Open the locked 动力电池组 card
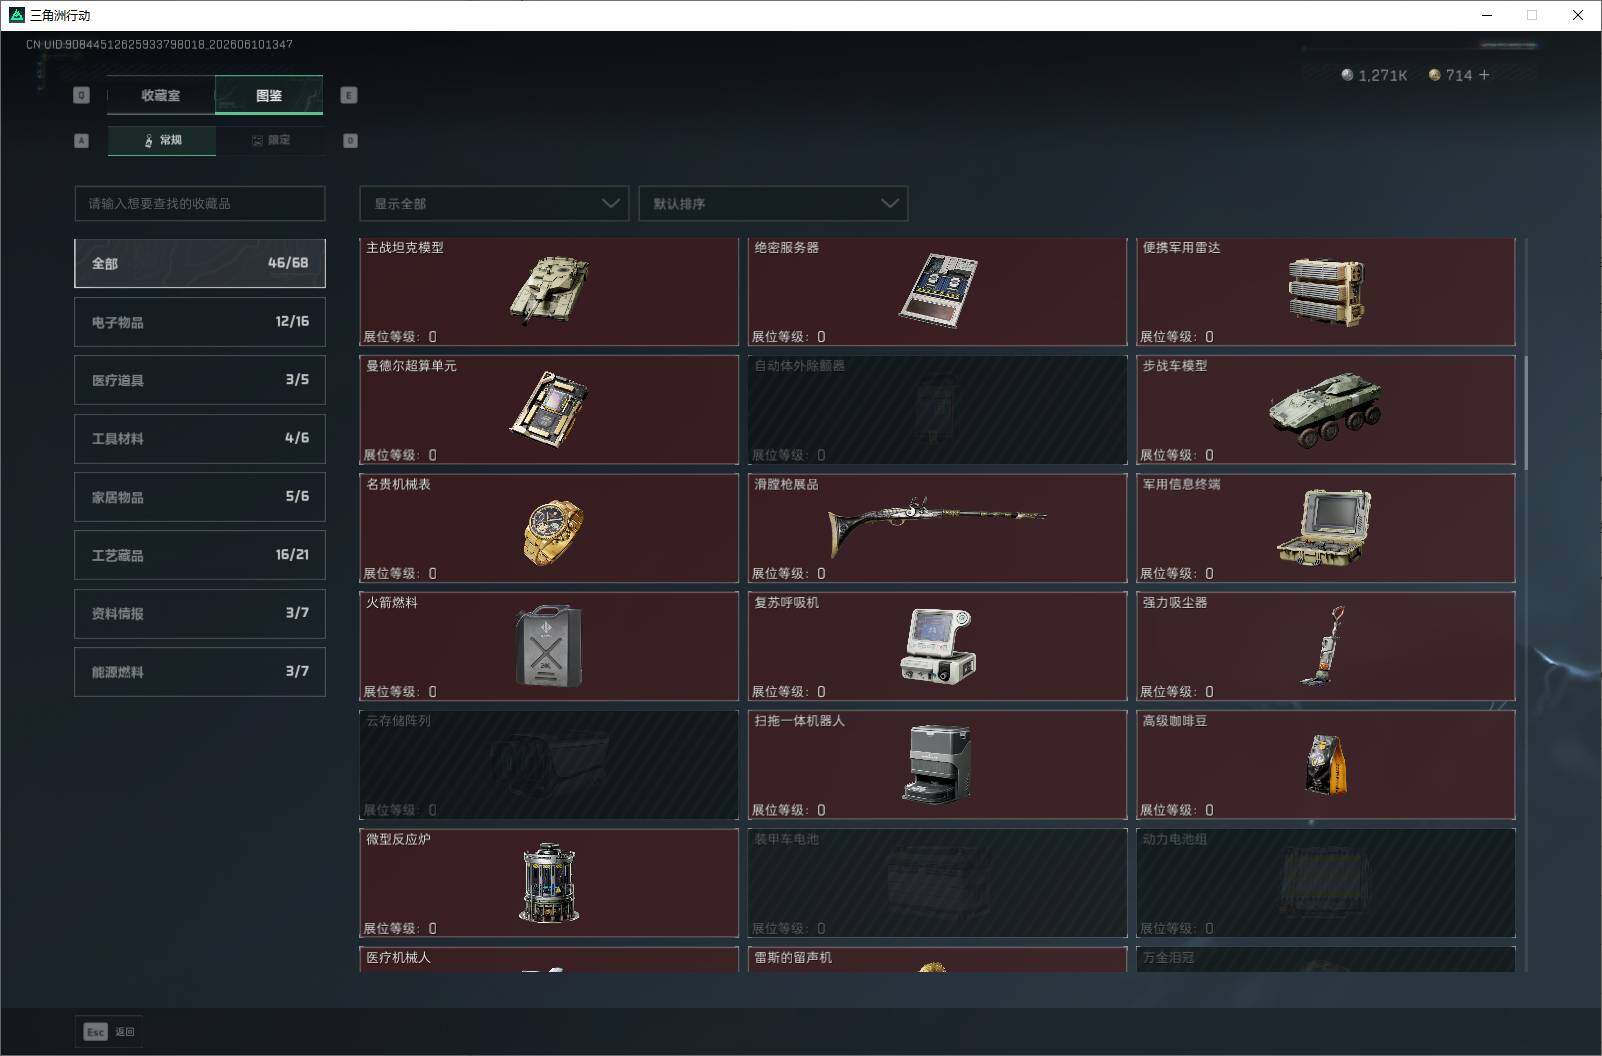The width and height of the screenshot is (1602, 1056). point(1326,882)
